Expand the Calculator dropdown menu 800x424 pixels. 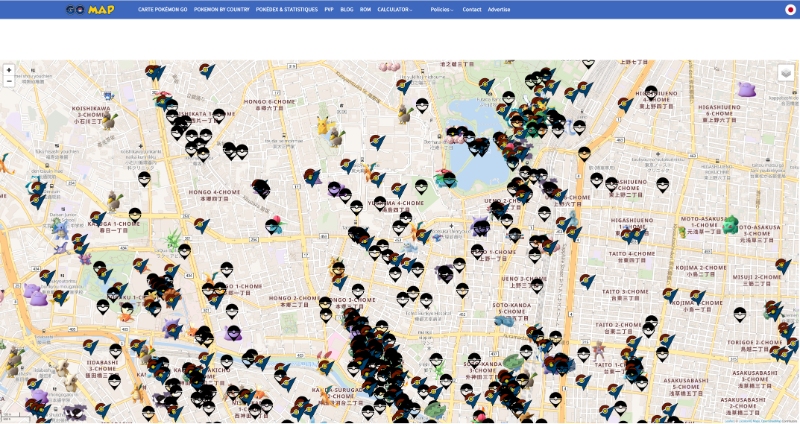pos(394,9)
